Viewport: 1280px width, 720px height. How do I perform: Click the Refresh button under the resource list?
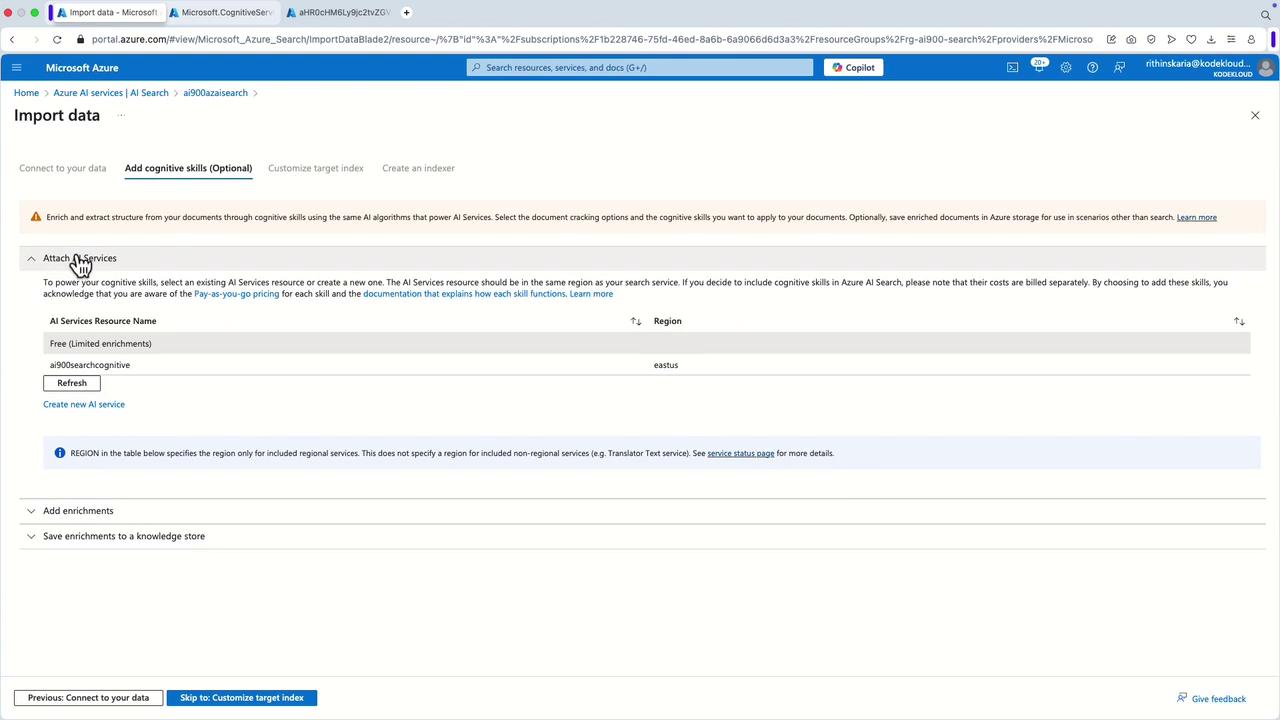(x=72, y=383)
